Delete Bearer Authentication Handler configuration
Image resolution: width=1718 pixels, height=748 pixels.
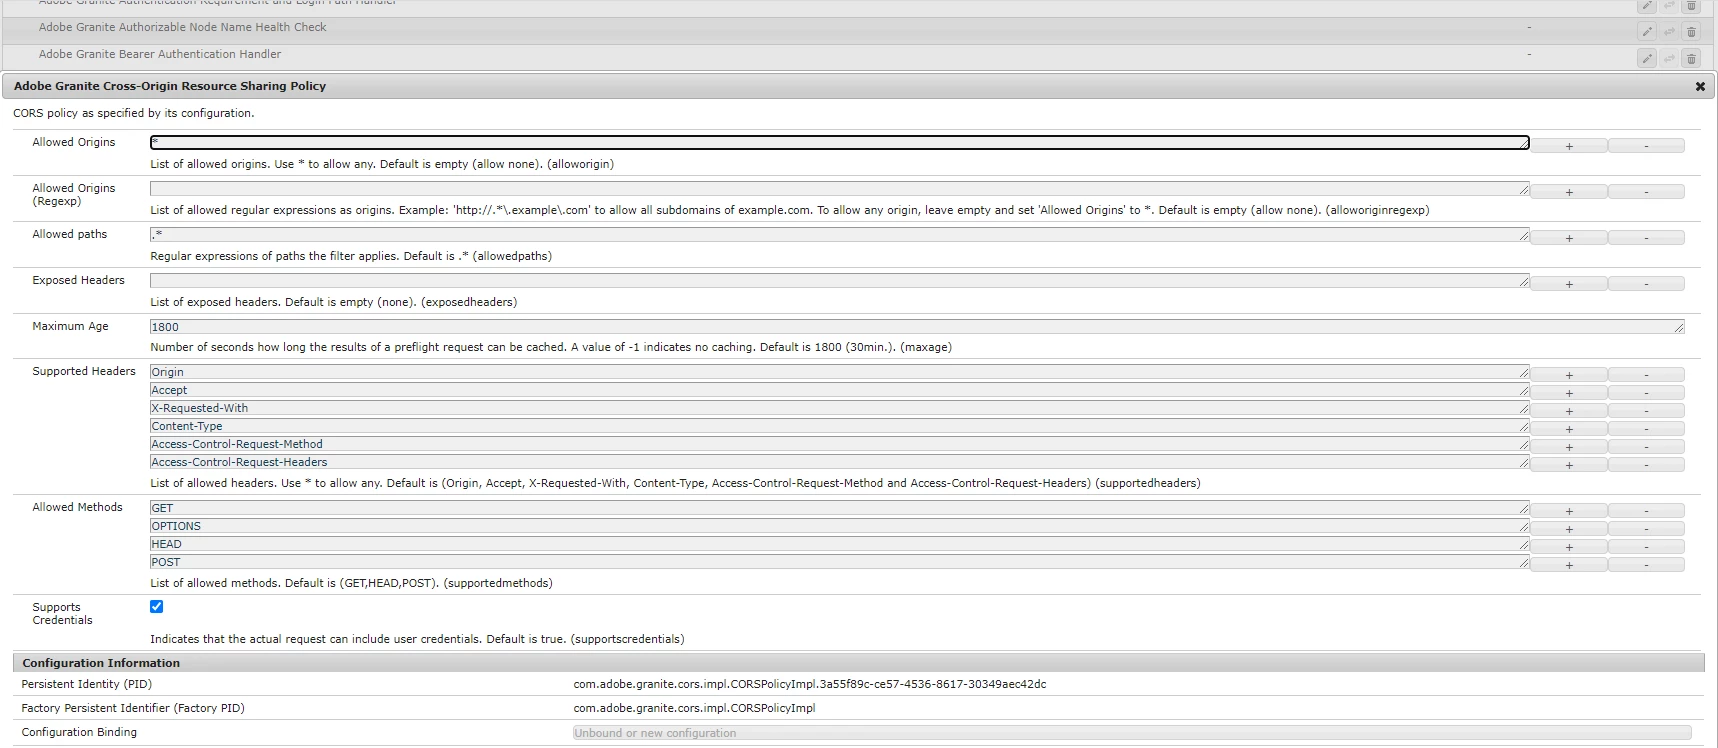[x=1691, y=58]
